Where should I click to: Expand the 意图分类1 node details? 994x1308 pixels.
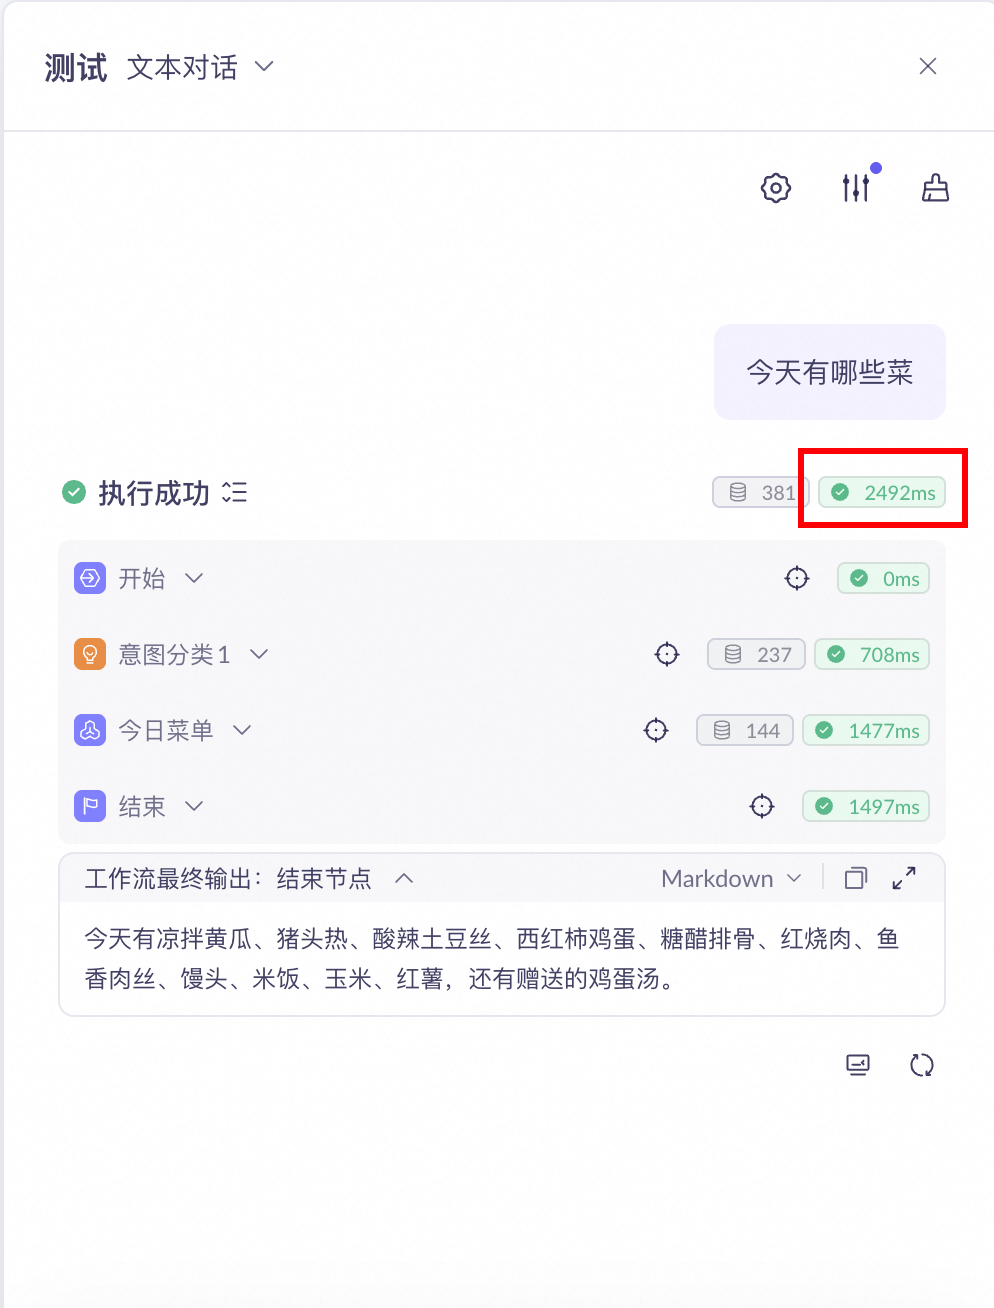tap(259, 654)
